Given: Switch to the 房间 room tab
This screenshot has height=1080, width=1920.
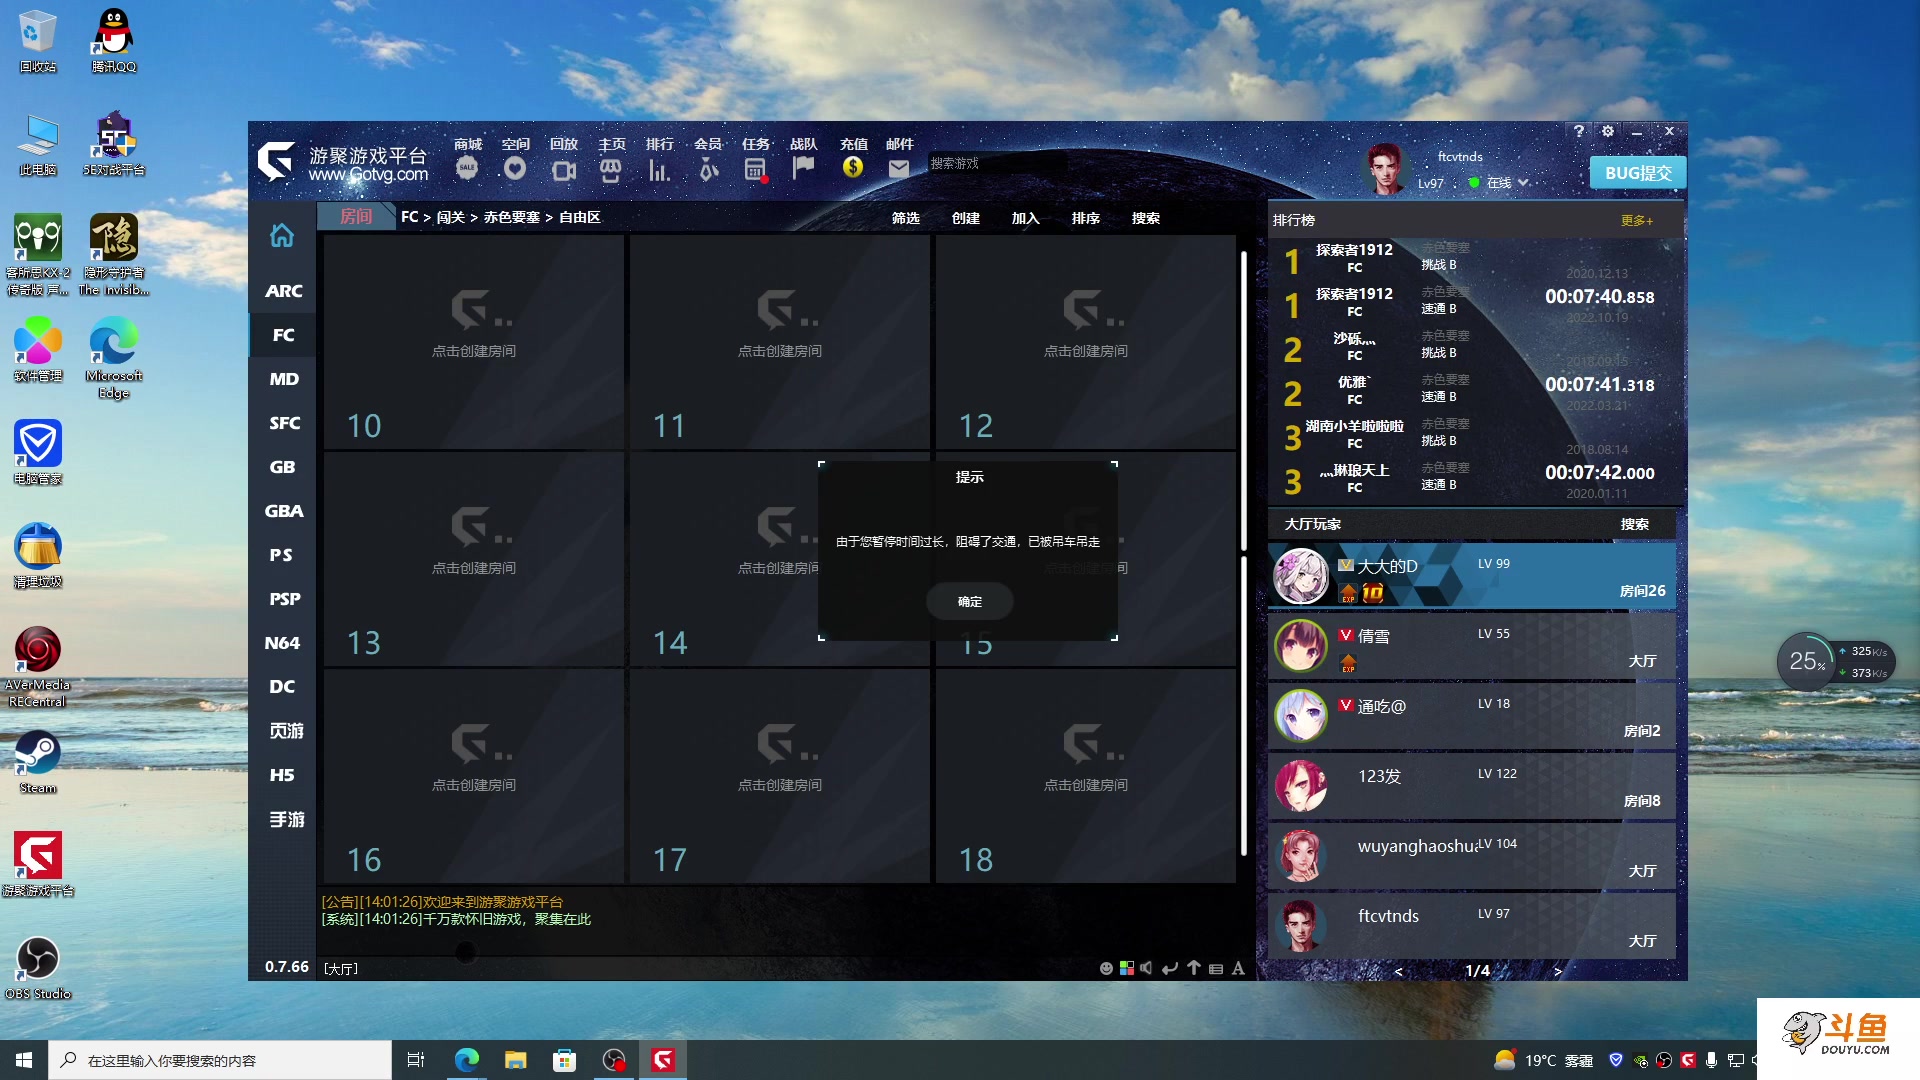Looking at the screenshot, I should 355,217.
